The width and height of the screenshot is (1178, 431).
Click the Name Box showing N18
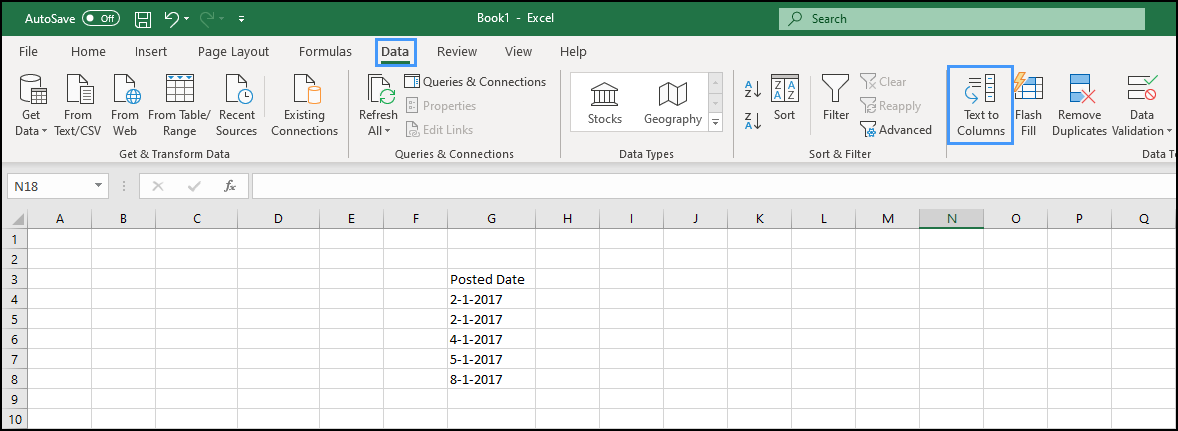click(x=49, y=186)
